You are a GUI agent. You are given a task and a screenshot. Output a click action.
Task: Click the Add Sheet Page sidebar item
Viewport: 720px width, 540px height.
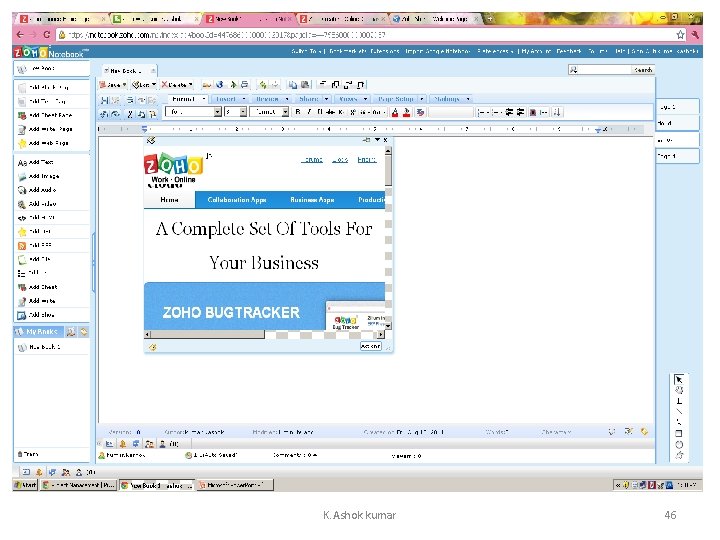tap(45, 115)
